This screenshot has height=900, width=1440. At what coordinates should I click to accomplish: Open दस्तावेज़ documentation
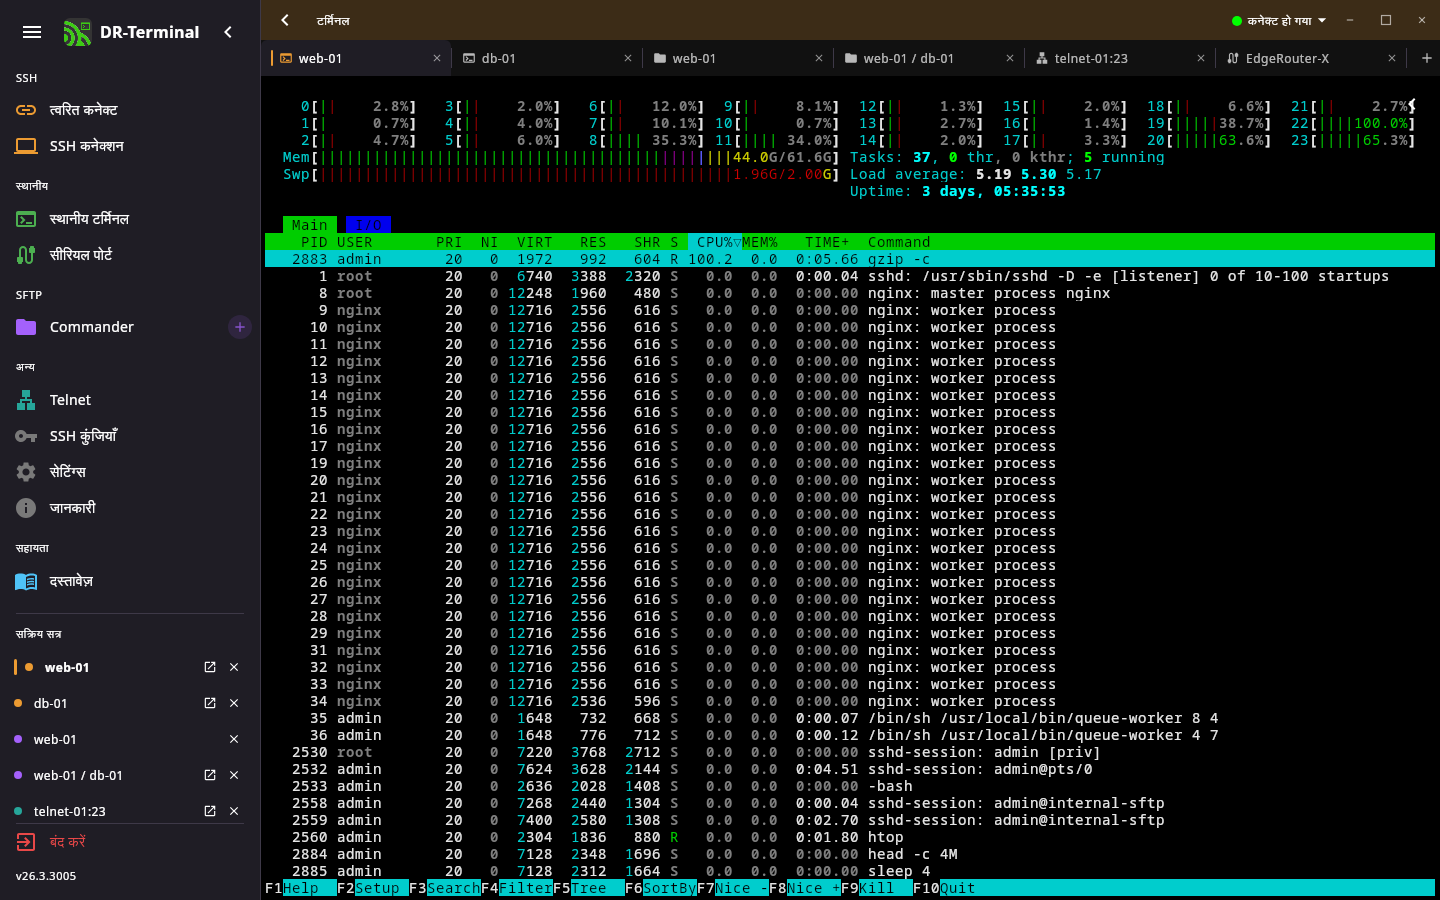[x=130, y=581]
